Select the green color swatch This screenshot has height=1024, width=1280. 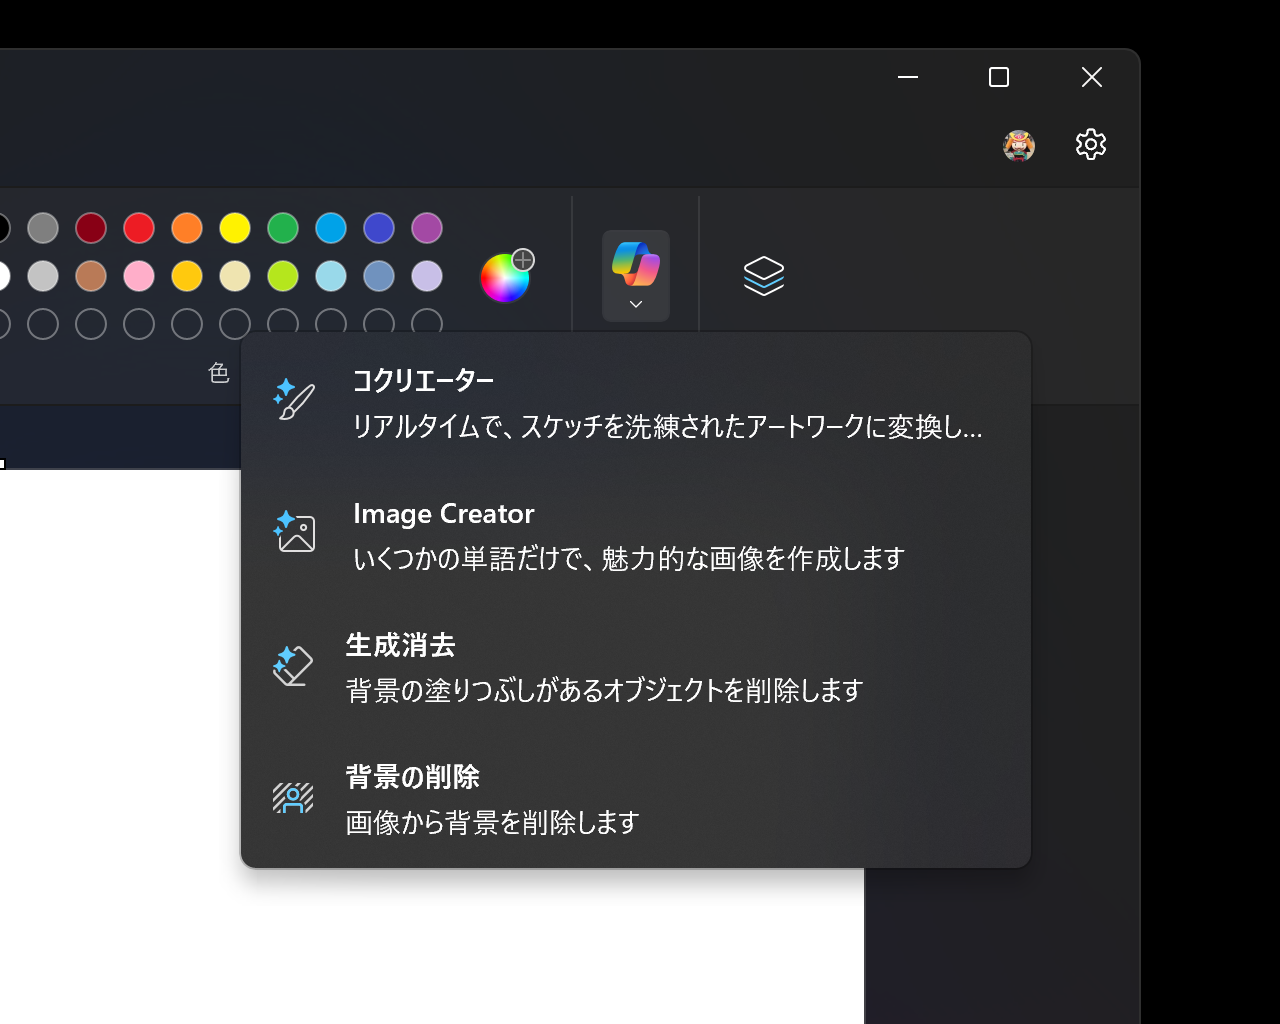pos(283,228)
